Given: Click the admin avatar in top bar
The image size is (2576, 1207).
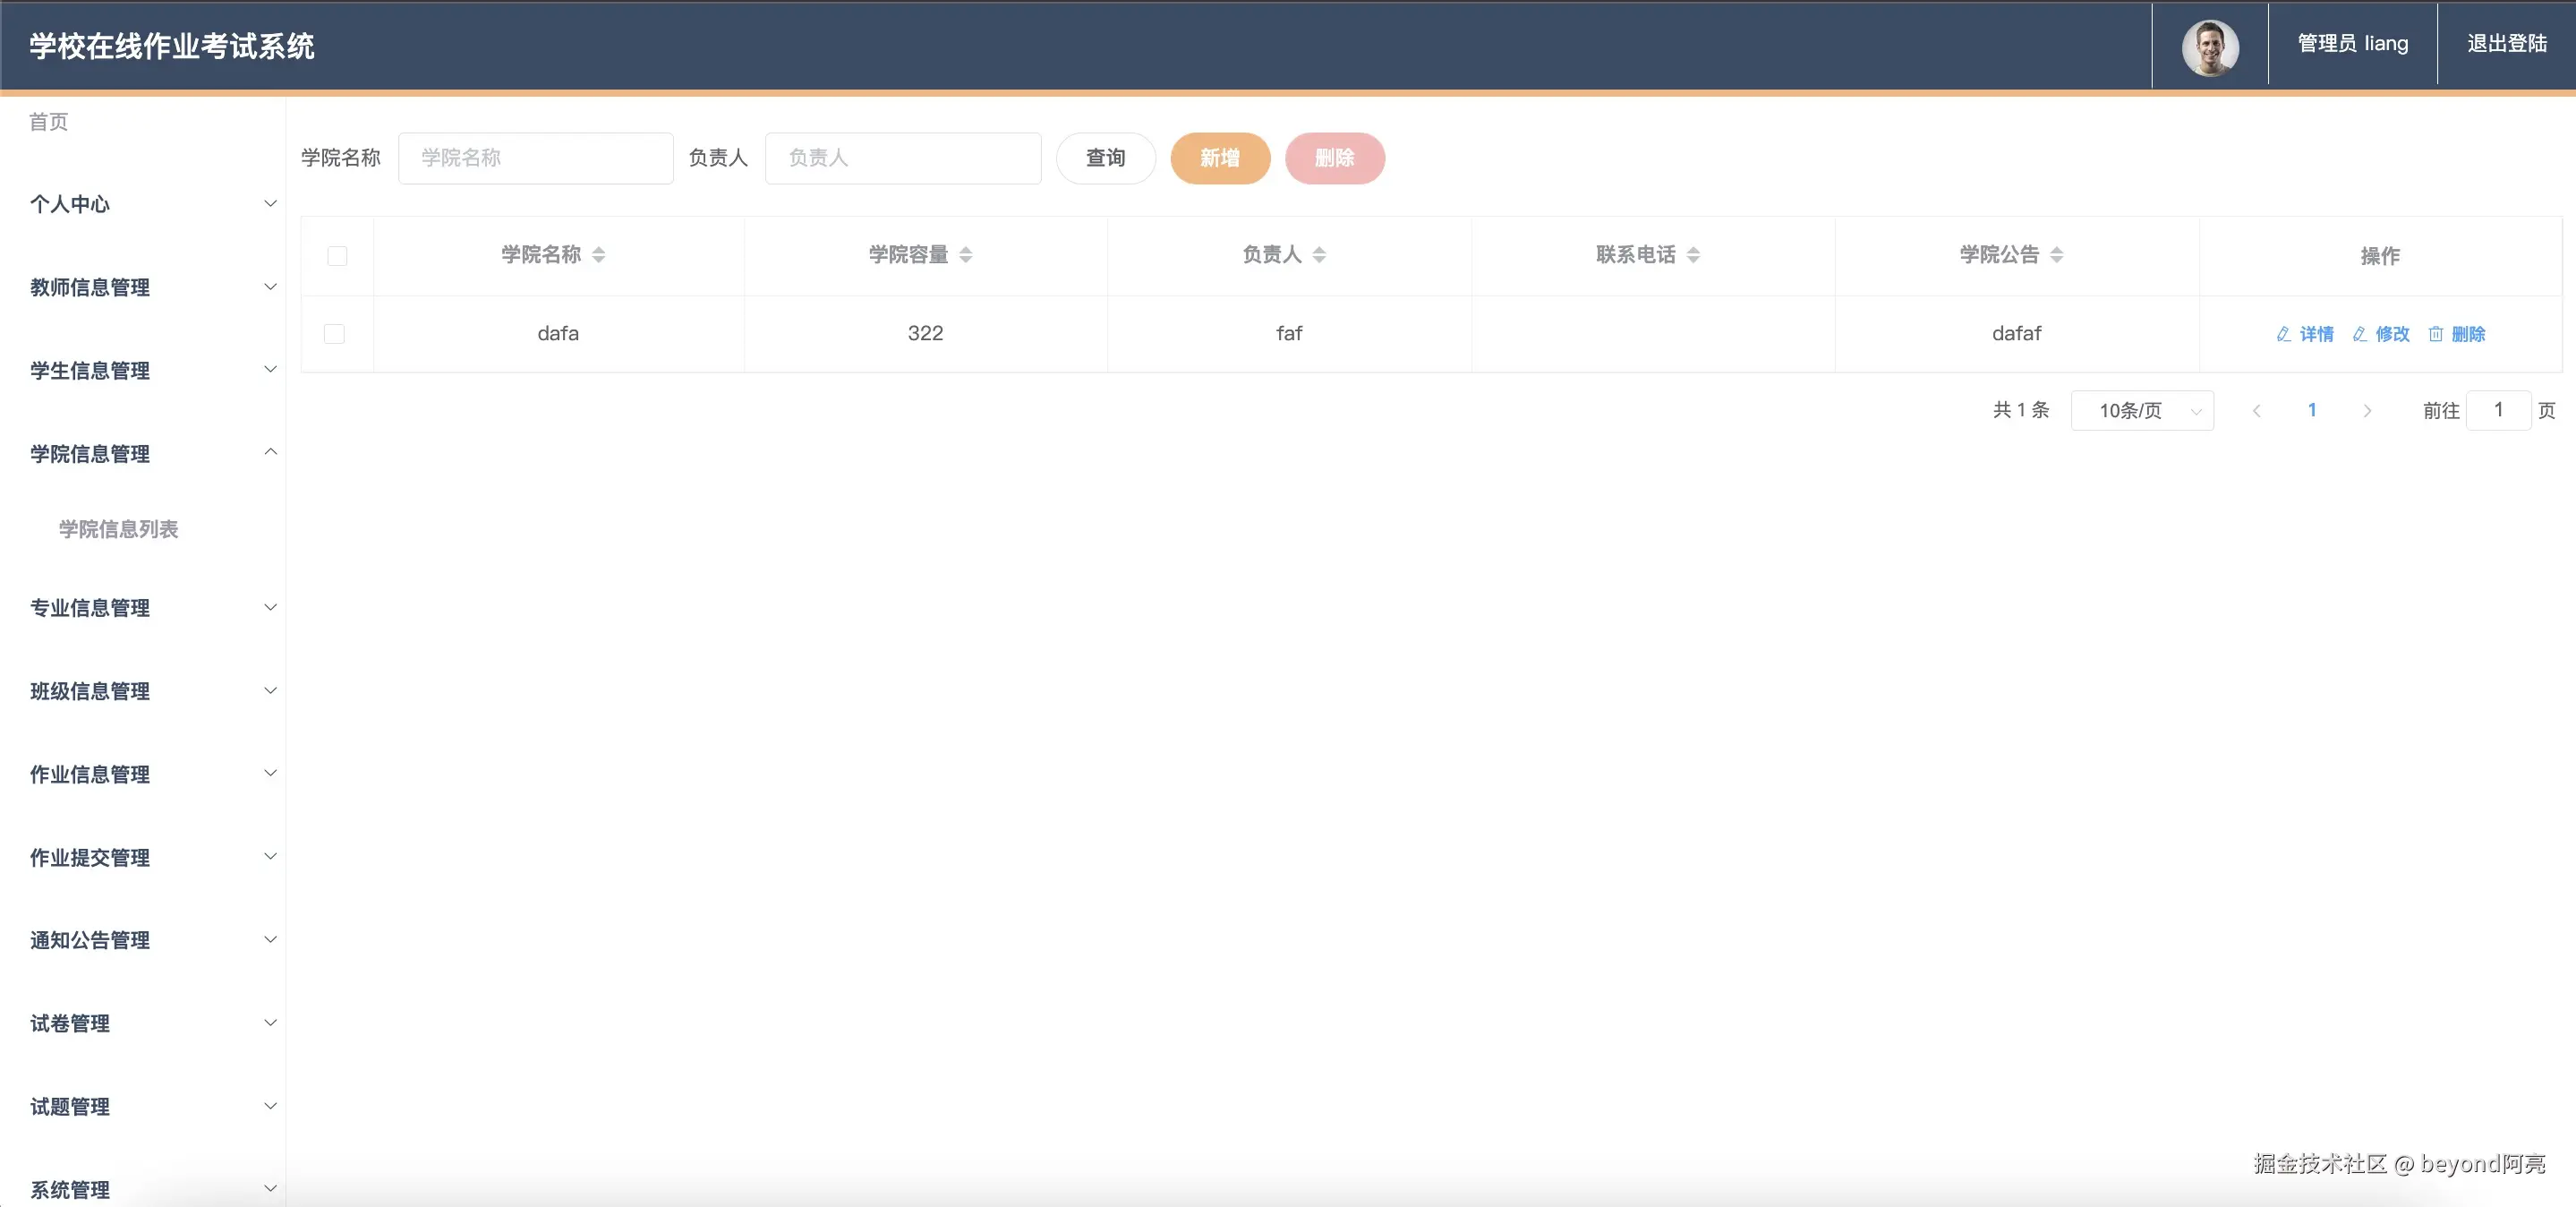Looking at the screenshot, I should click(x=2209, y=46).
